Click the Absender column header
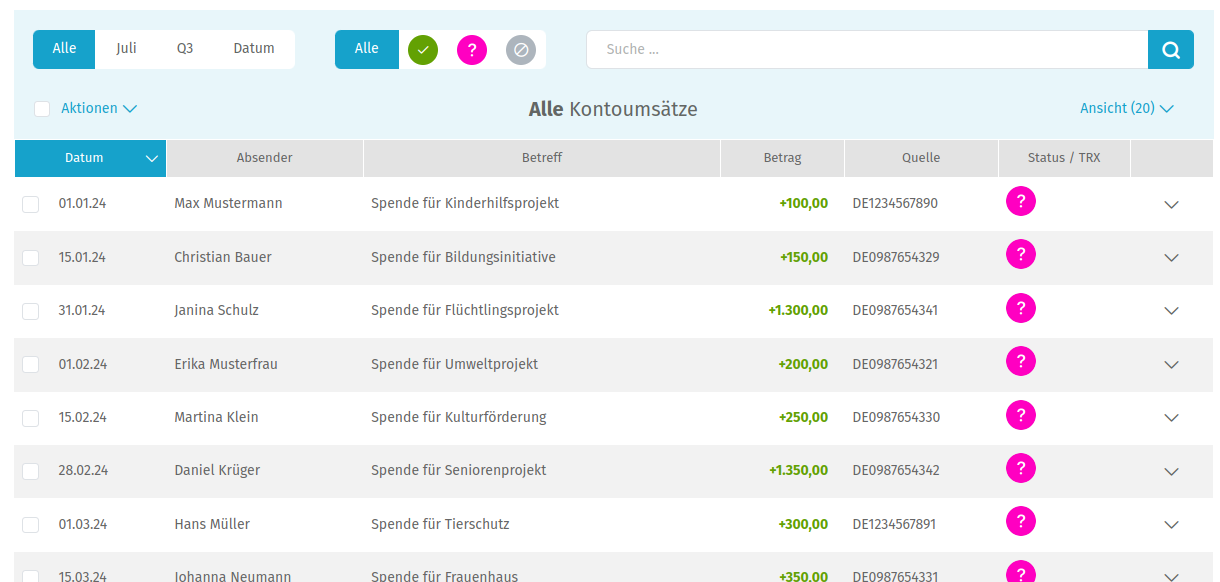 (x=264, y=158)
